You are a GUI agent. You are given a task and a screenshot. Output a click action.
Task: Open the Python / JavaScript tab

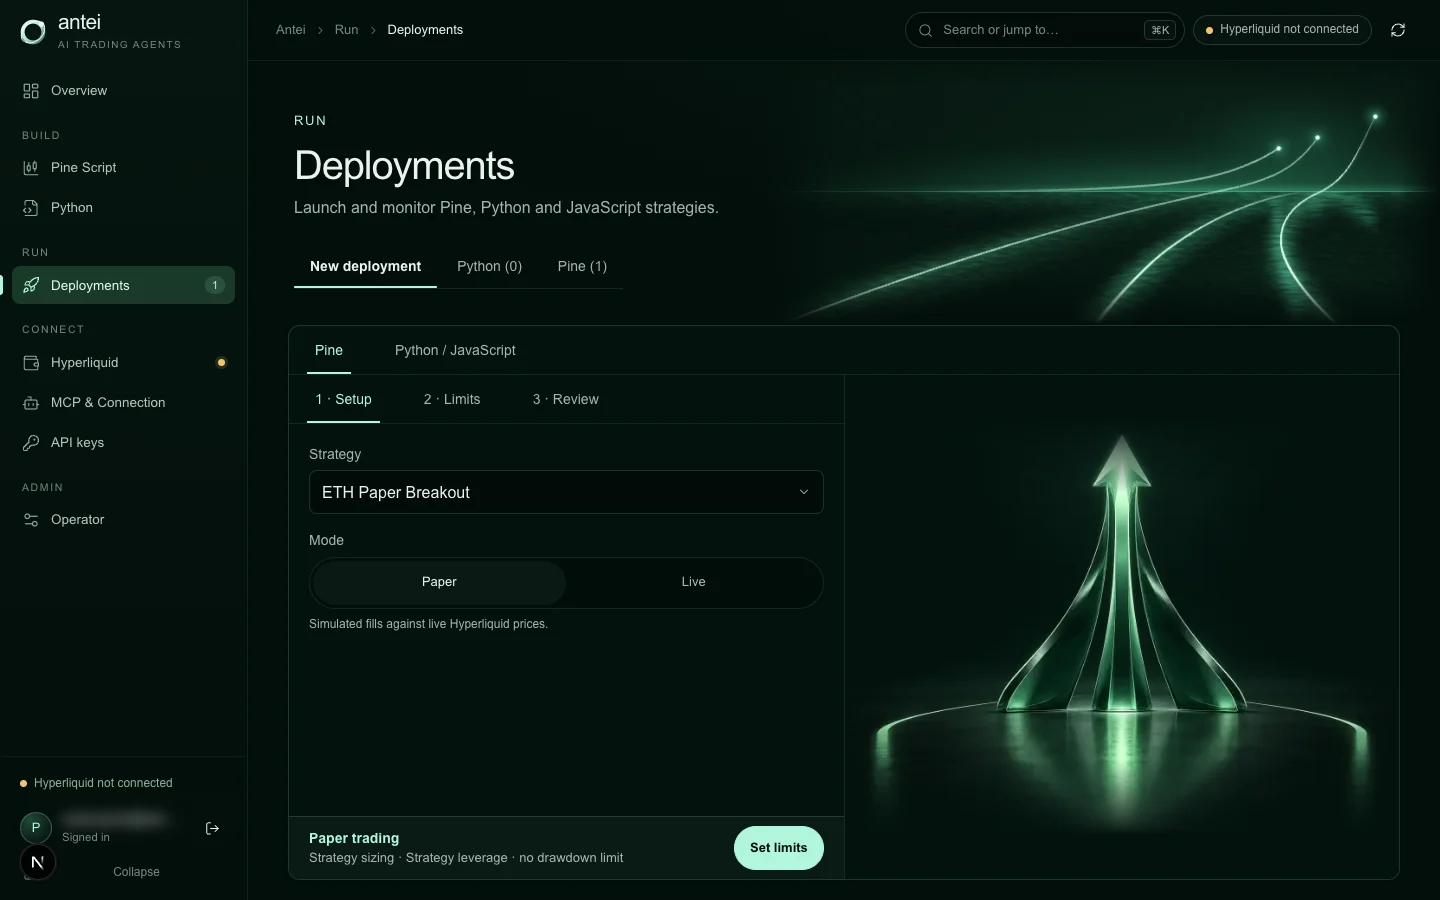[x=455, y=350]
